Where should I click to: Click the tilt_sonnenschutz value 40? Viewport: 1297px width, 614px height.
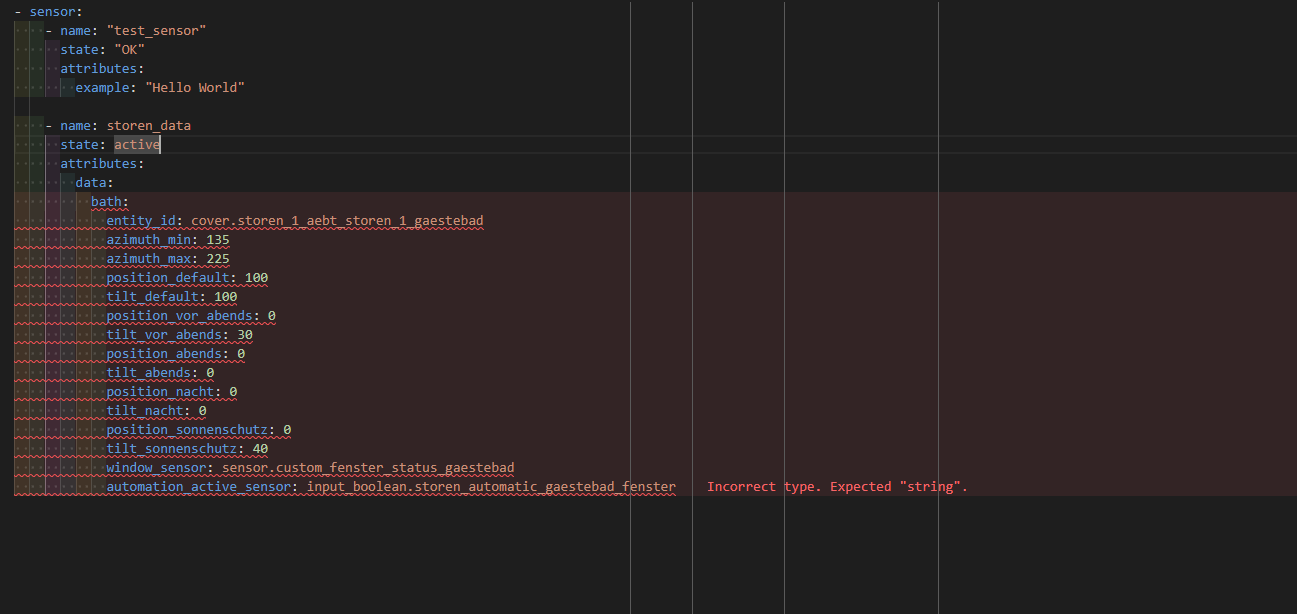[260, 449]
